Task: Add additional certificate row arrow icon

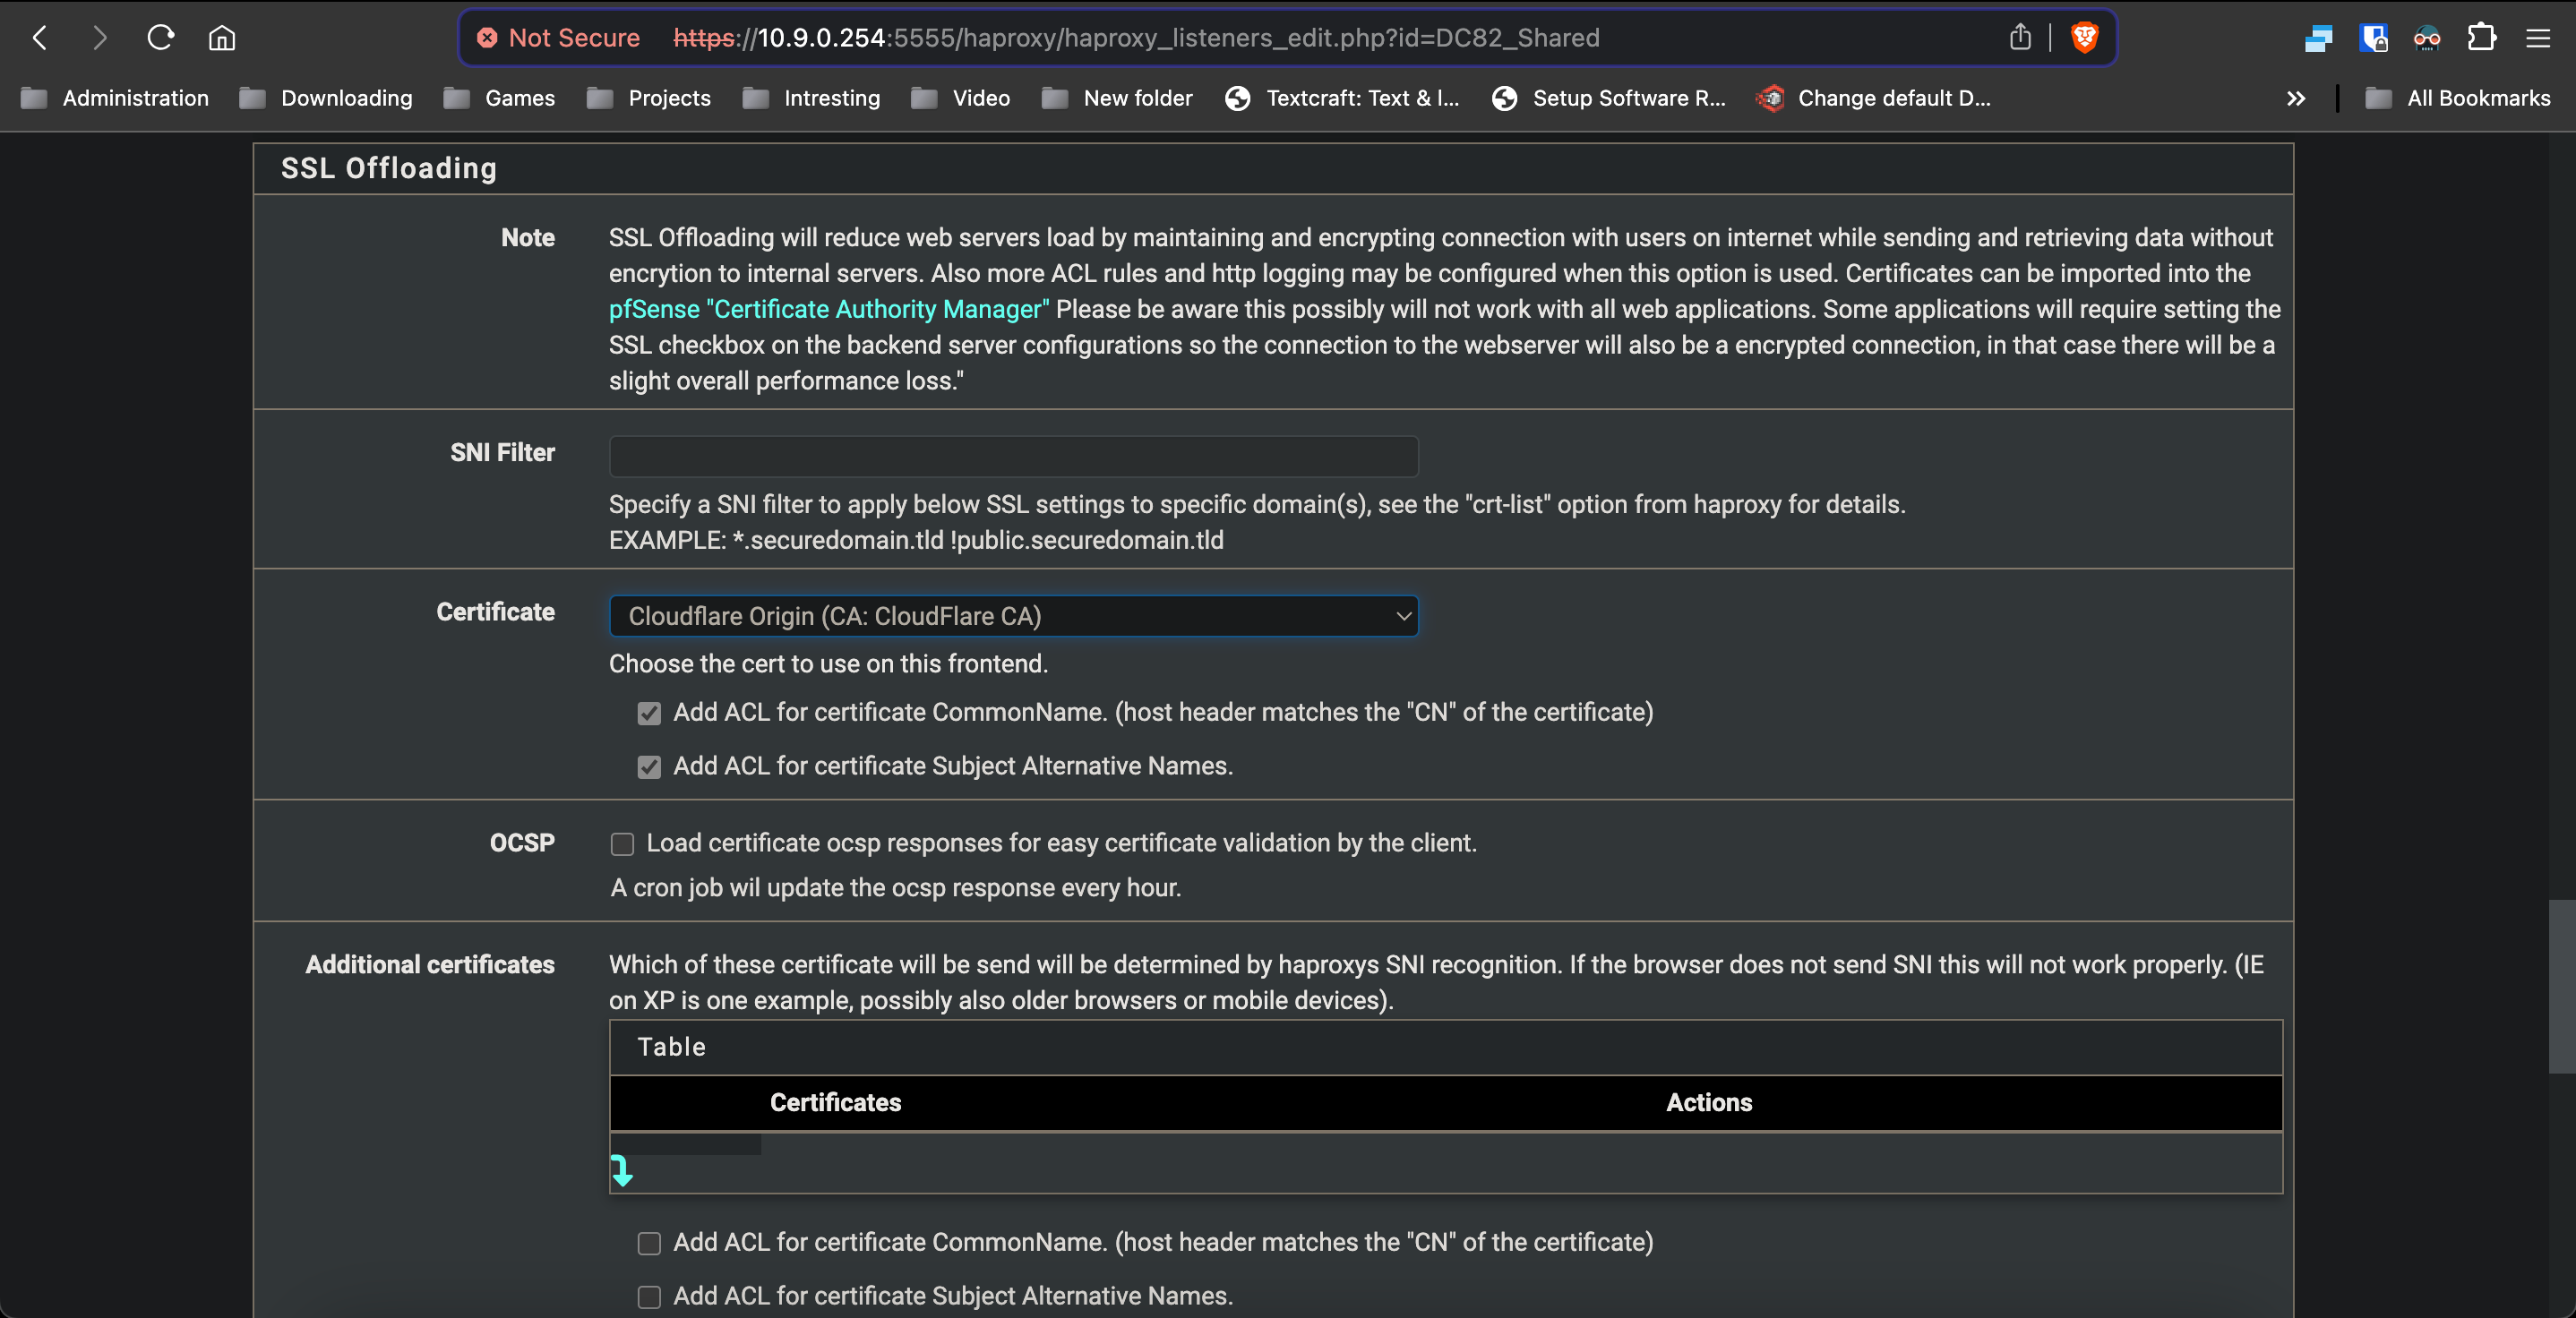Action: [622, 1170]
